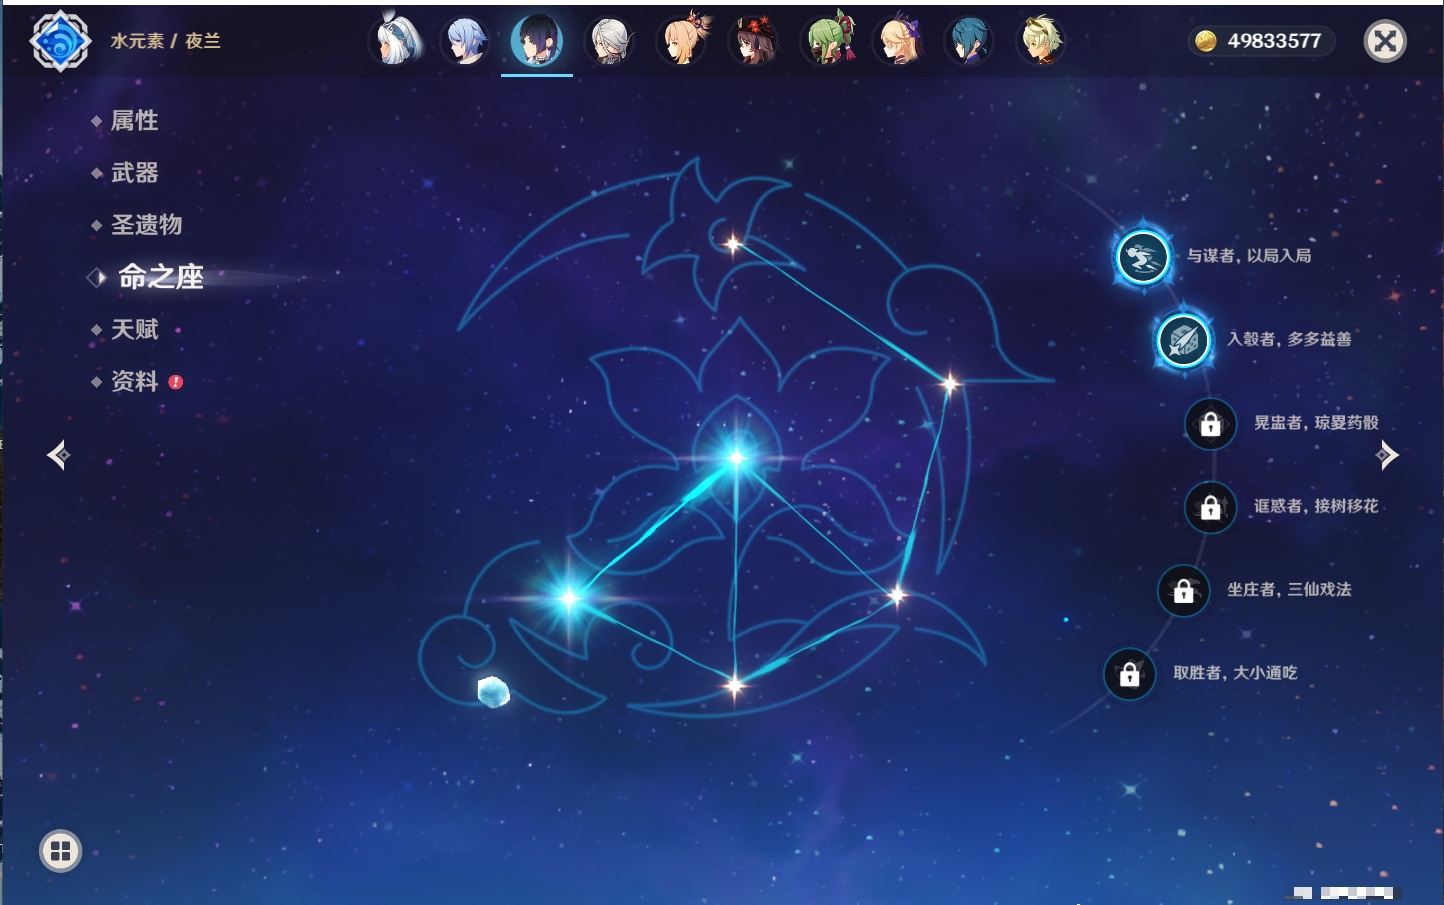Select the blonde avatar with purple ribbon
Screen dimensions: 1444x905
click(x=898, y=41)
